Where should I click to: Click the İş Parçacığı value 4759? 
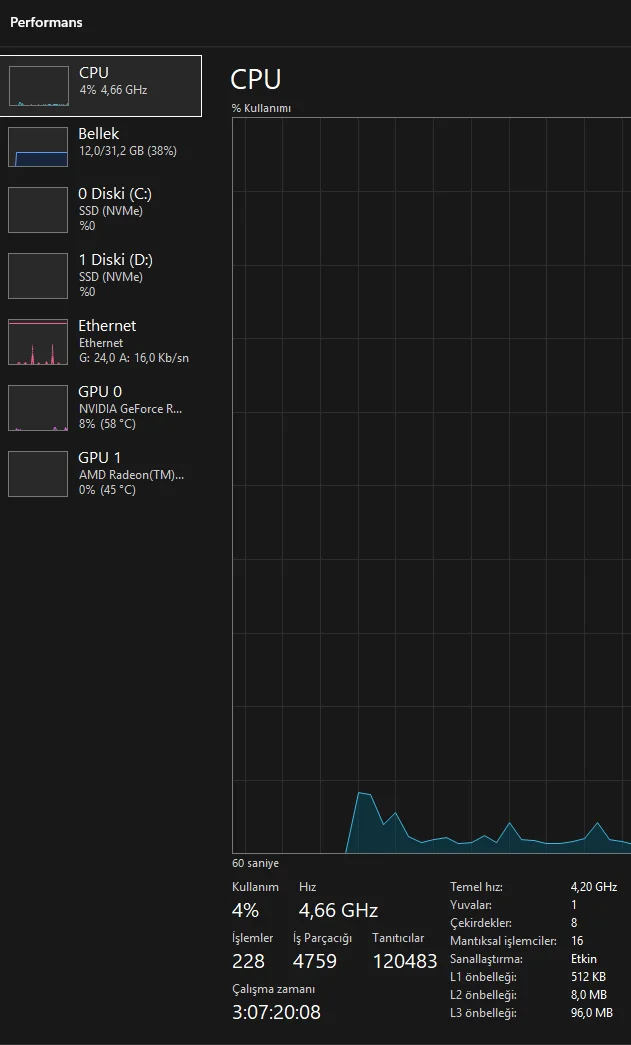coord(315,961)
